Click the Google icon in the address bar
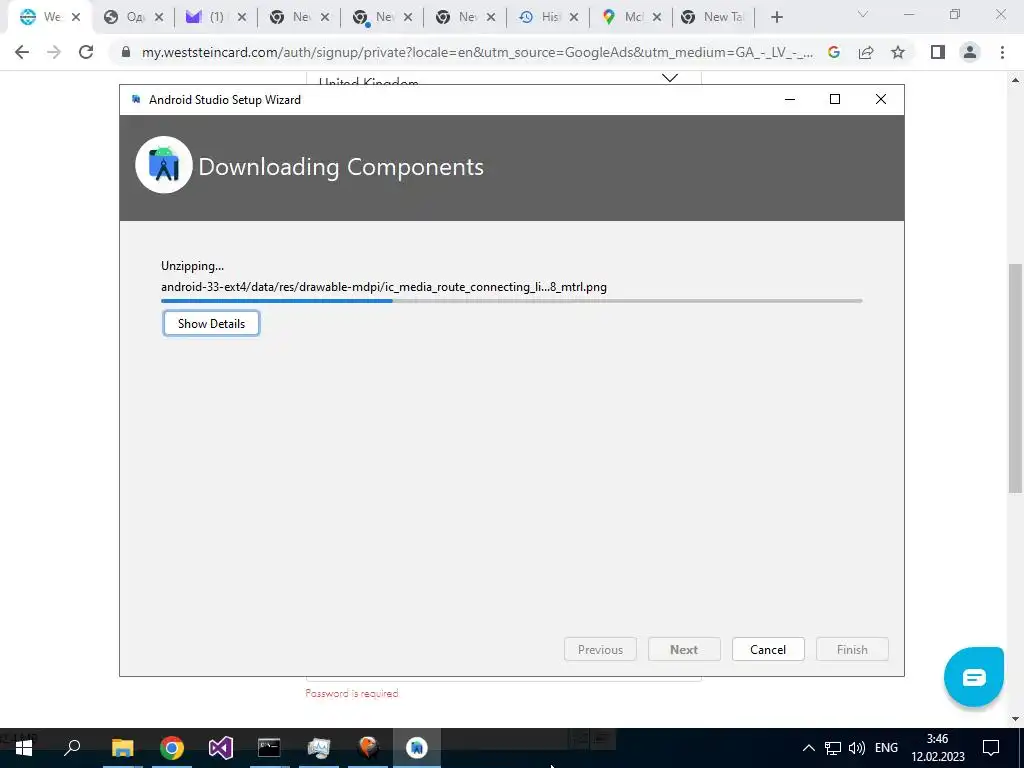 (x=834, y=52)
